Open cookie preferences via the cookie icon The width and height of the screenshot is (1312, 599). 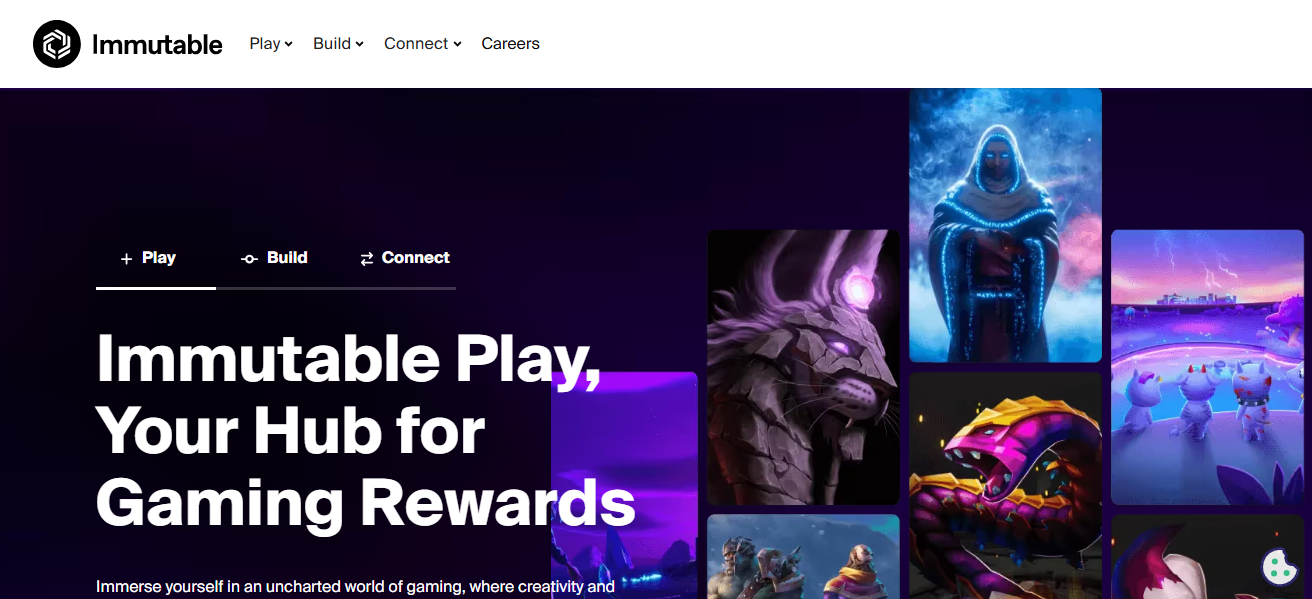(x=1279, y=567)
